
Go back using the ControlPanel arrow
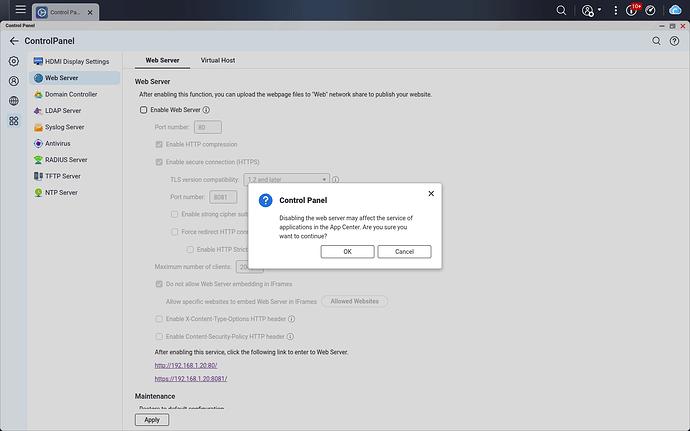tap(14, 41)
